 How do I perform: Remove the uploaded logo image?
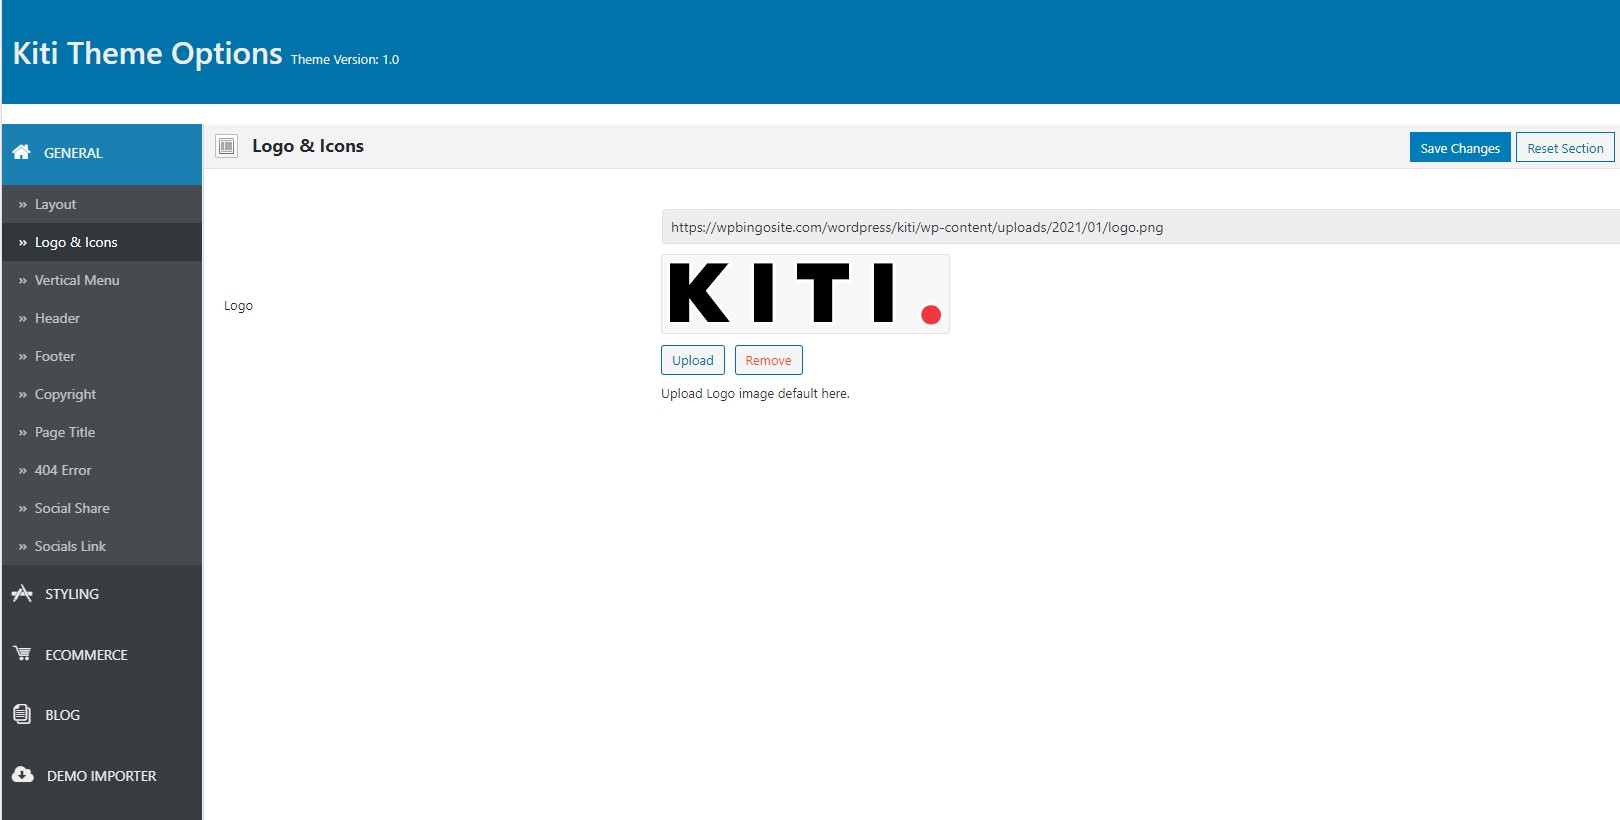(x=768, y=360)
